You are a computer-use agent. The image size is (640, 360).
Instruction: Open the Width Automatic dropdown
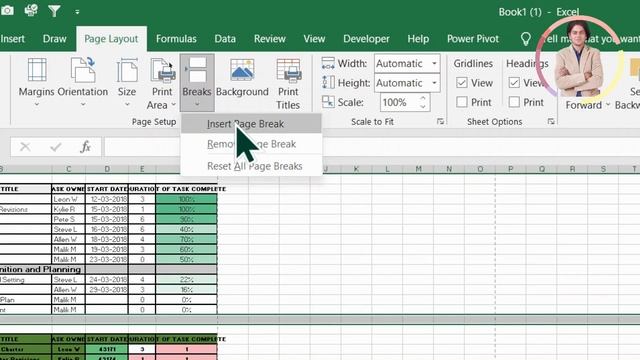pos(434,64)
